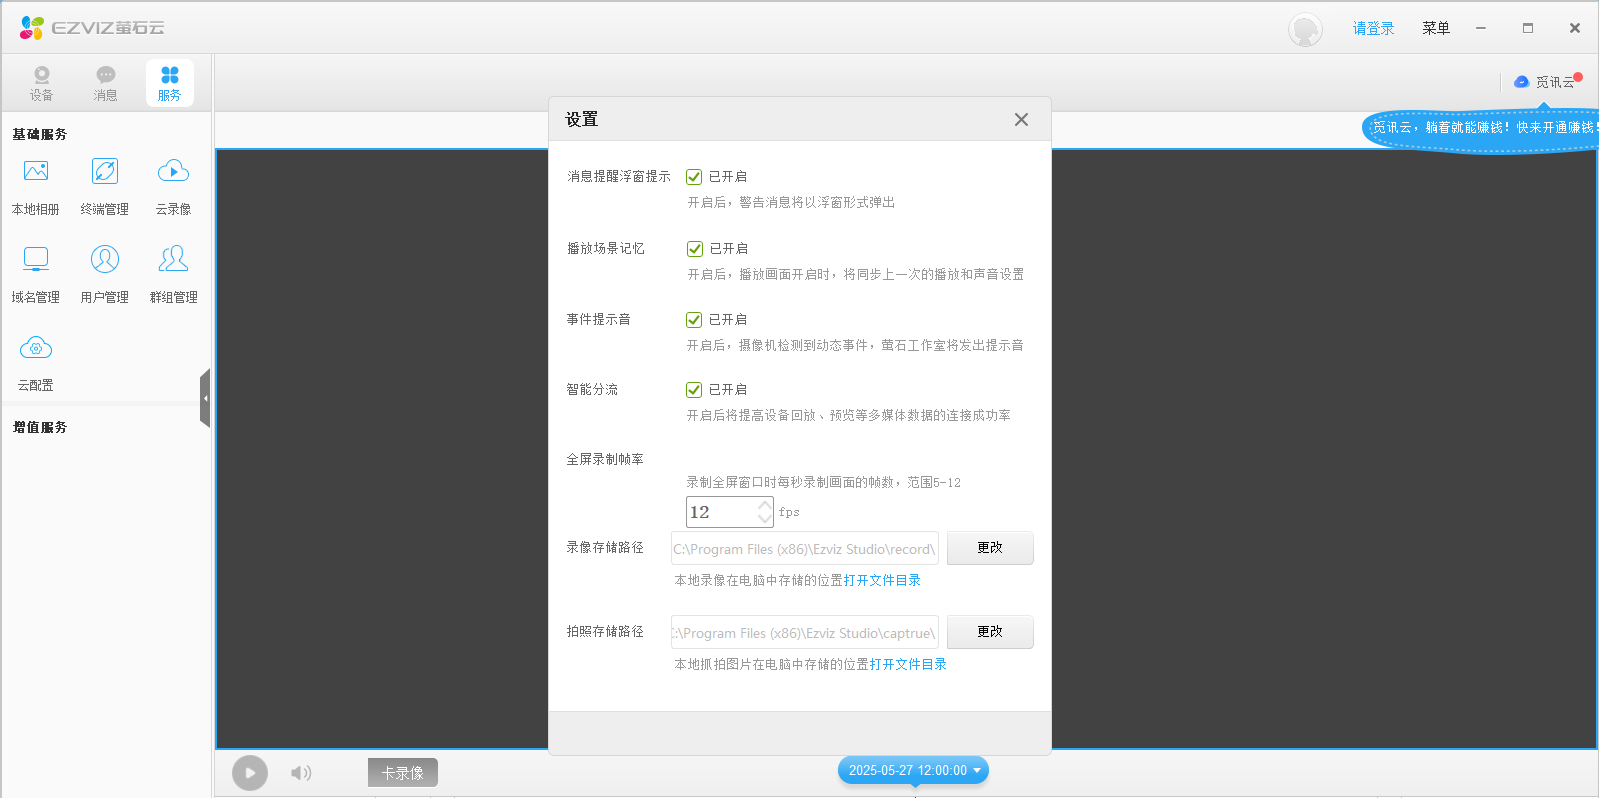
Task: Click the 录像存储路径 path input field
Action: [x=804, y=549]
